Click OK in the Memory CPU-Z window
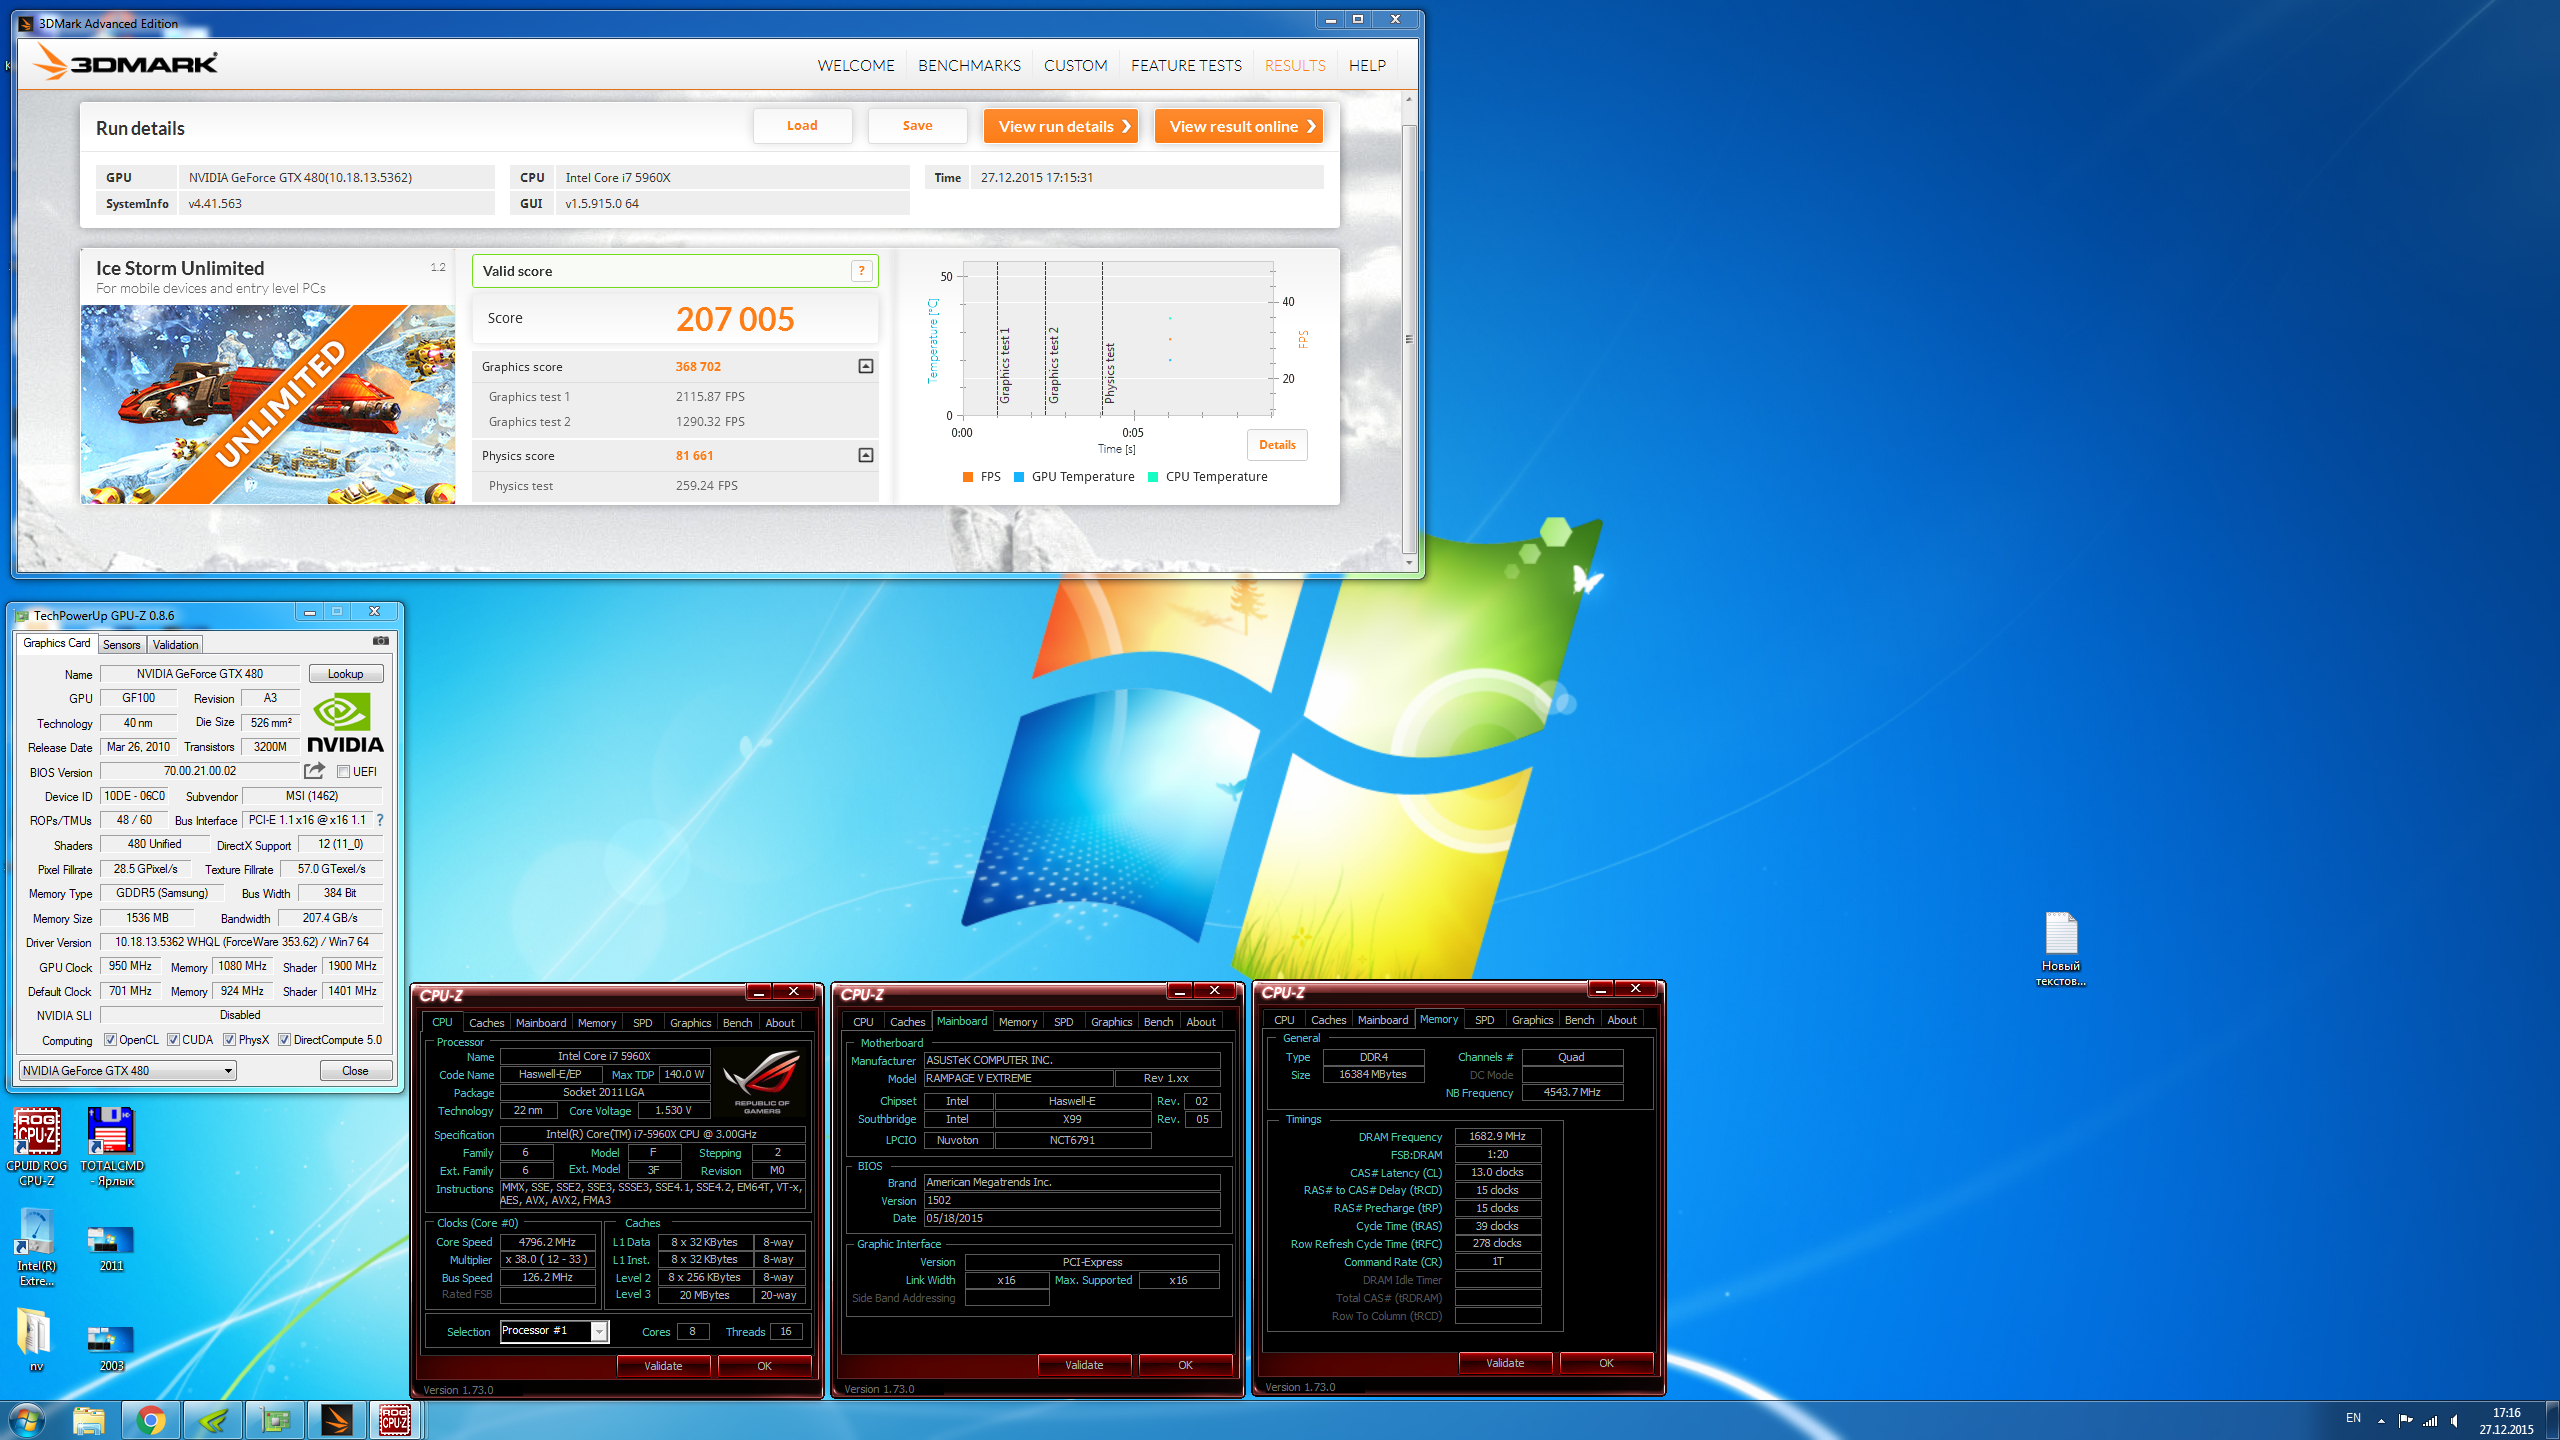The image size is (2560, 1440). [1606, 1363]
